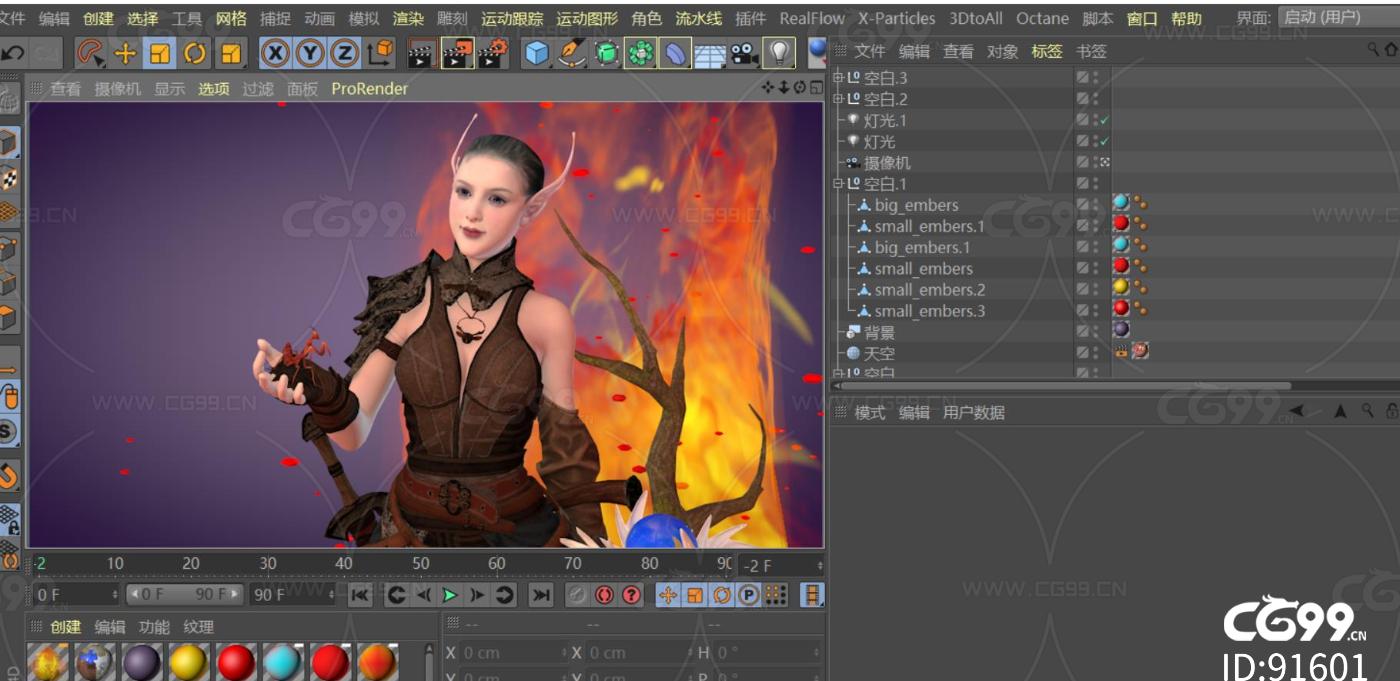Screen dimensions: 1400x681
Task: Toggle 灯光 enable checkmark
Action: tap(1104, 141)
